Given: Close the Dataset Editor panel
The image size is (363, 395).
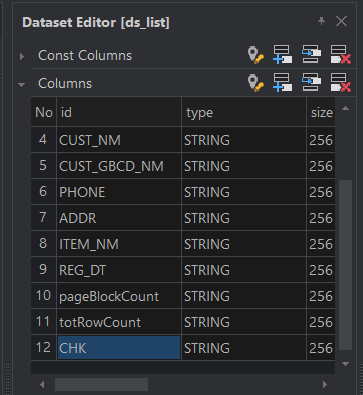Looking at the screenshot, I should point(342,21).
